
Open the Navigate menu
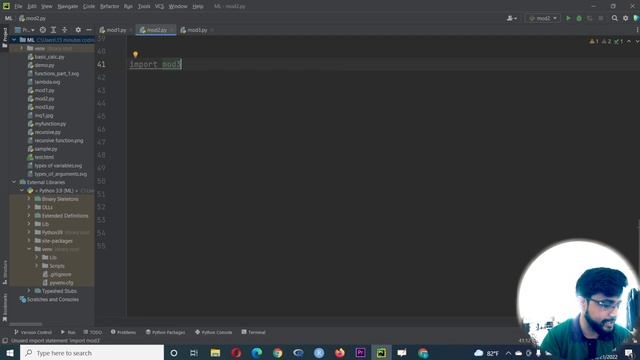point(68,6)
